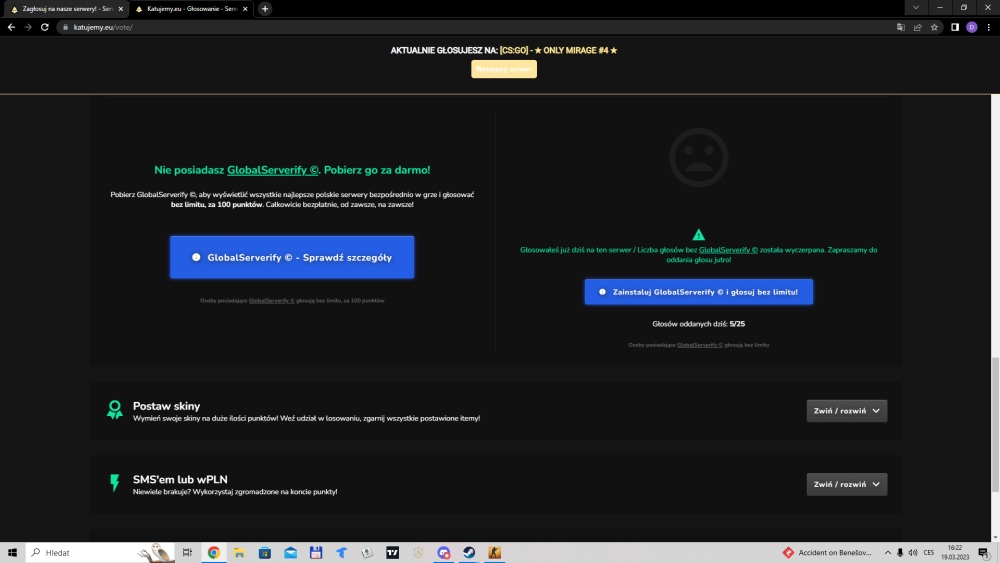Open the Chrome three-dot menu
Viewport: 1000px width, 563px height.
click(x=989, y=27)
